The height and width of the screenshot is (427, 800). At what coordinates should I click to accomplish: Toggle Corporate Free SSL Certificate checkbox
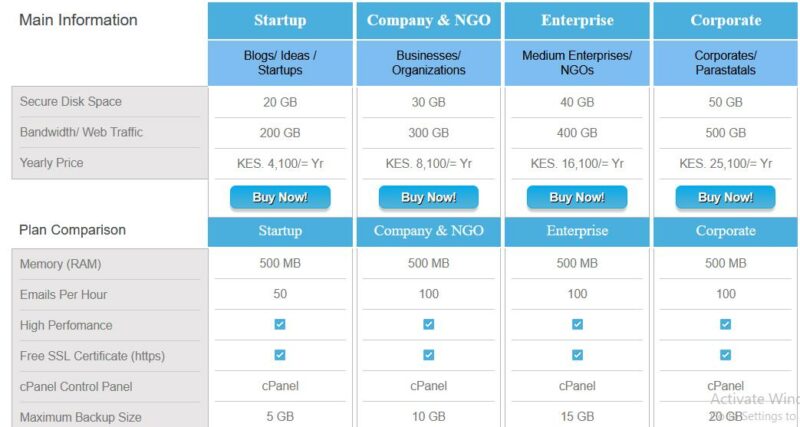(x=726, y=355)
